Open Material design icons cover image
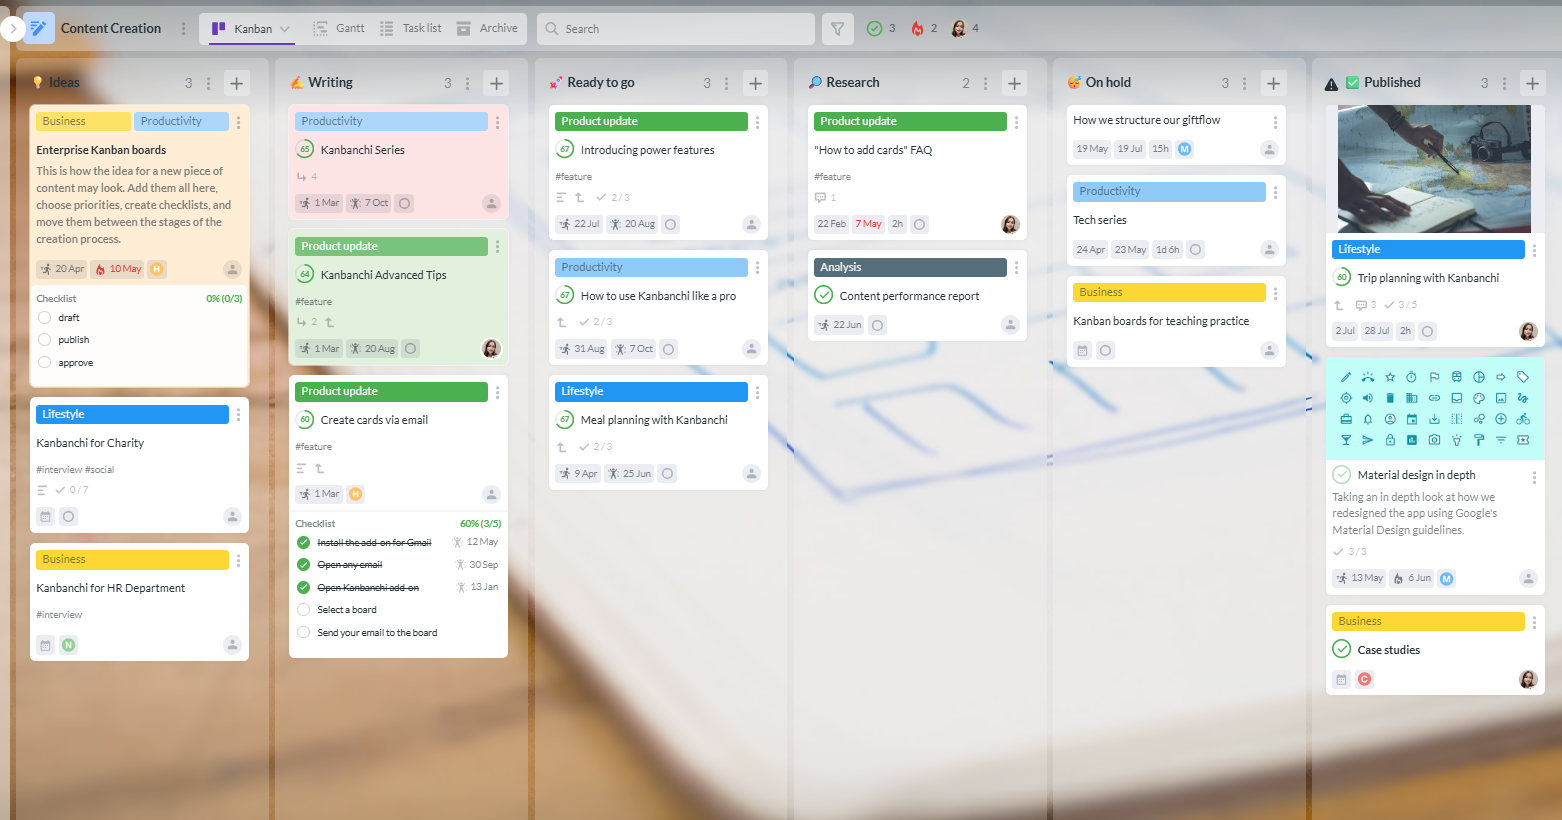Image resolution: width=1562 pixels, height=820 pixels. point(1435,408)
